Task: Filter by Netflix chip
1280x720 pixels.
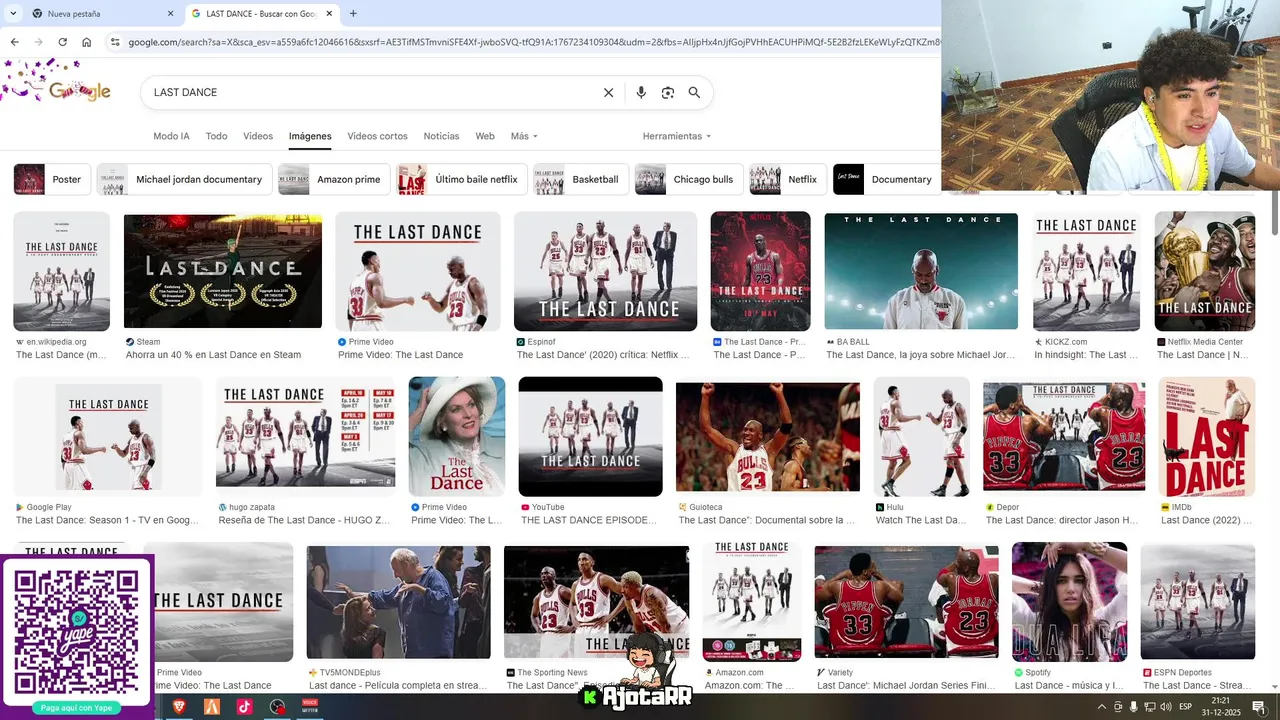Action: tap(788, 179)
